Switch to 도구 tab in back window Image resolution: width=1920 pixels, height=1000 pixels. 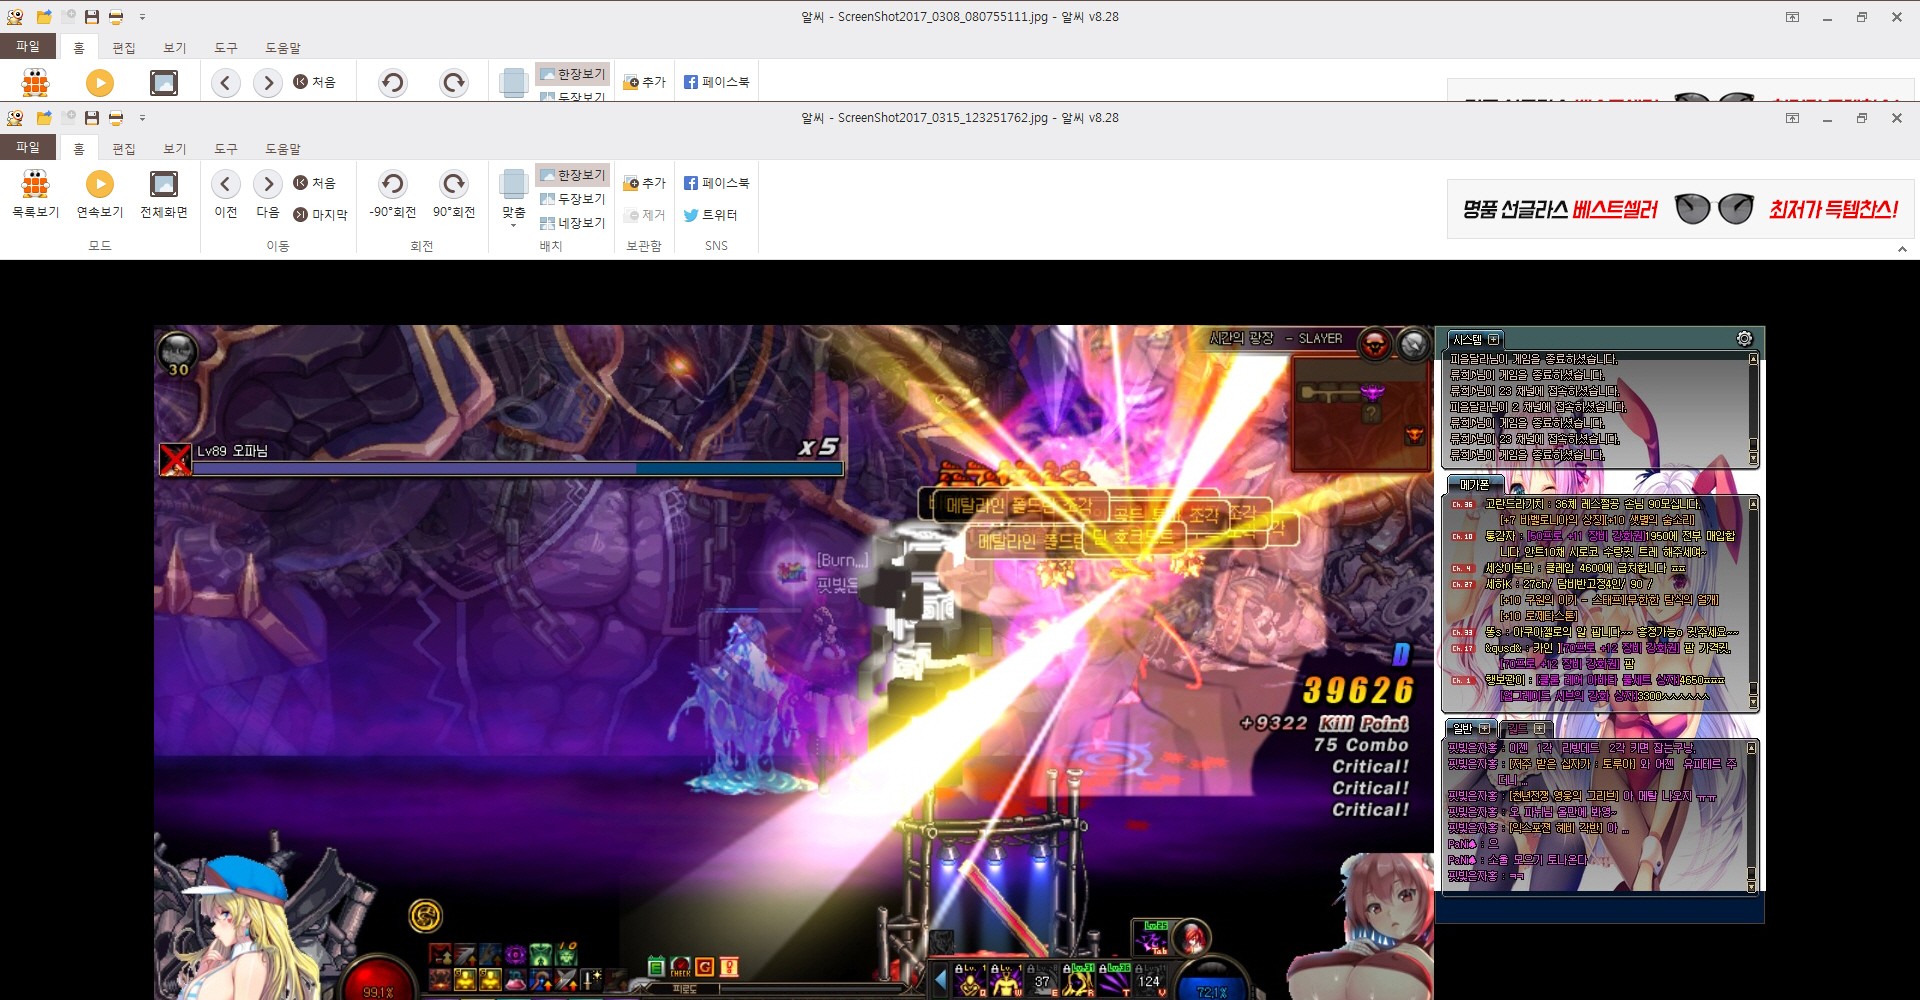pyautogui.click(x=226, y=48)
